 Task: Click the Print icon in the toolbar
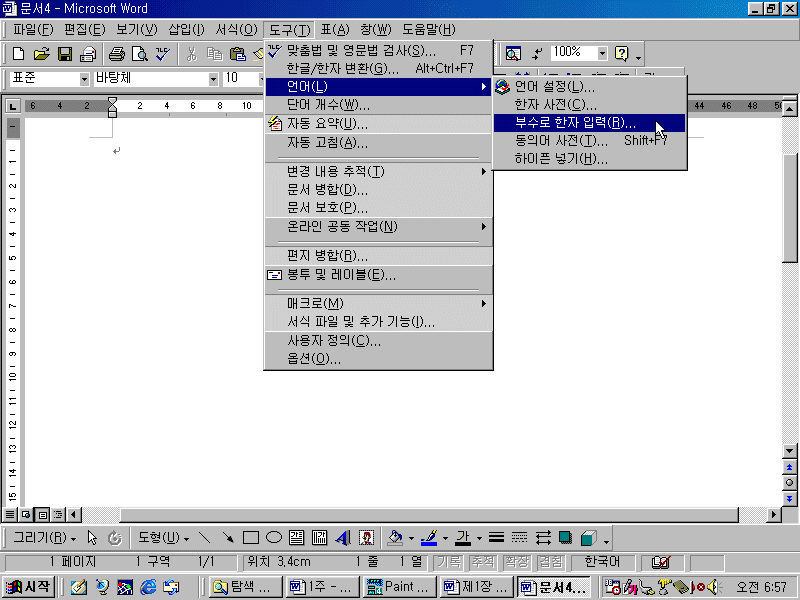117,54
